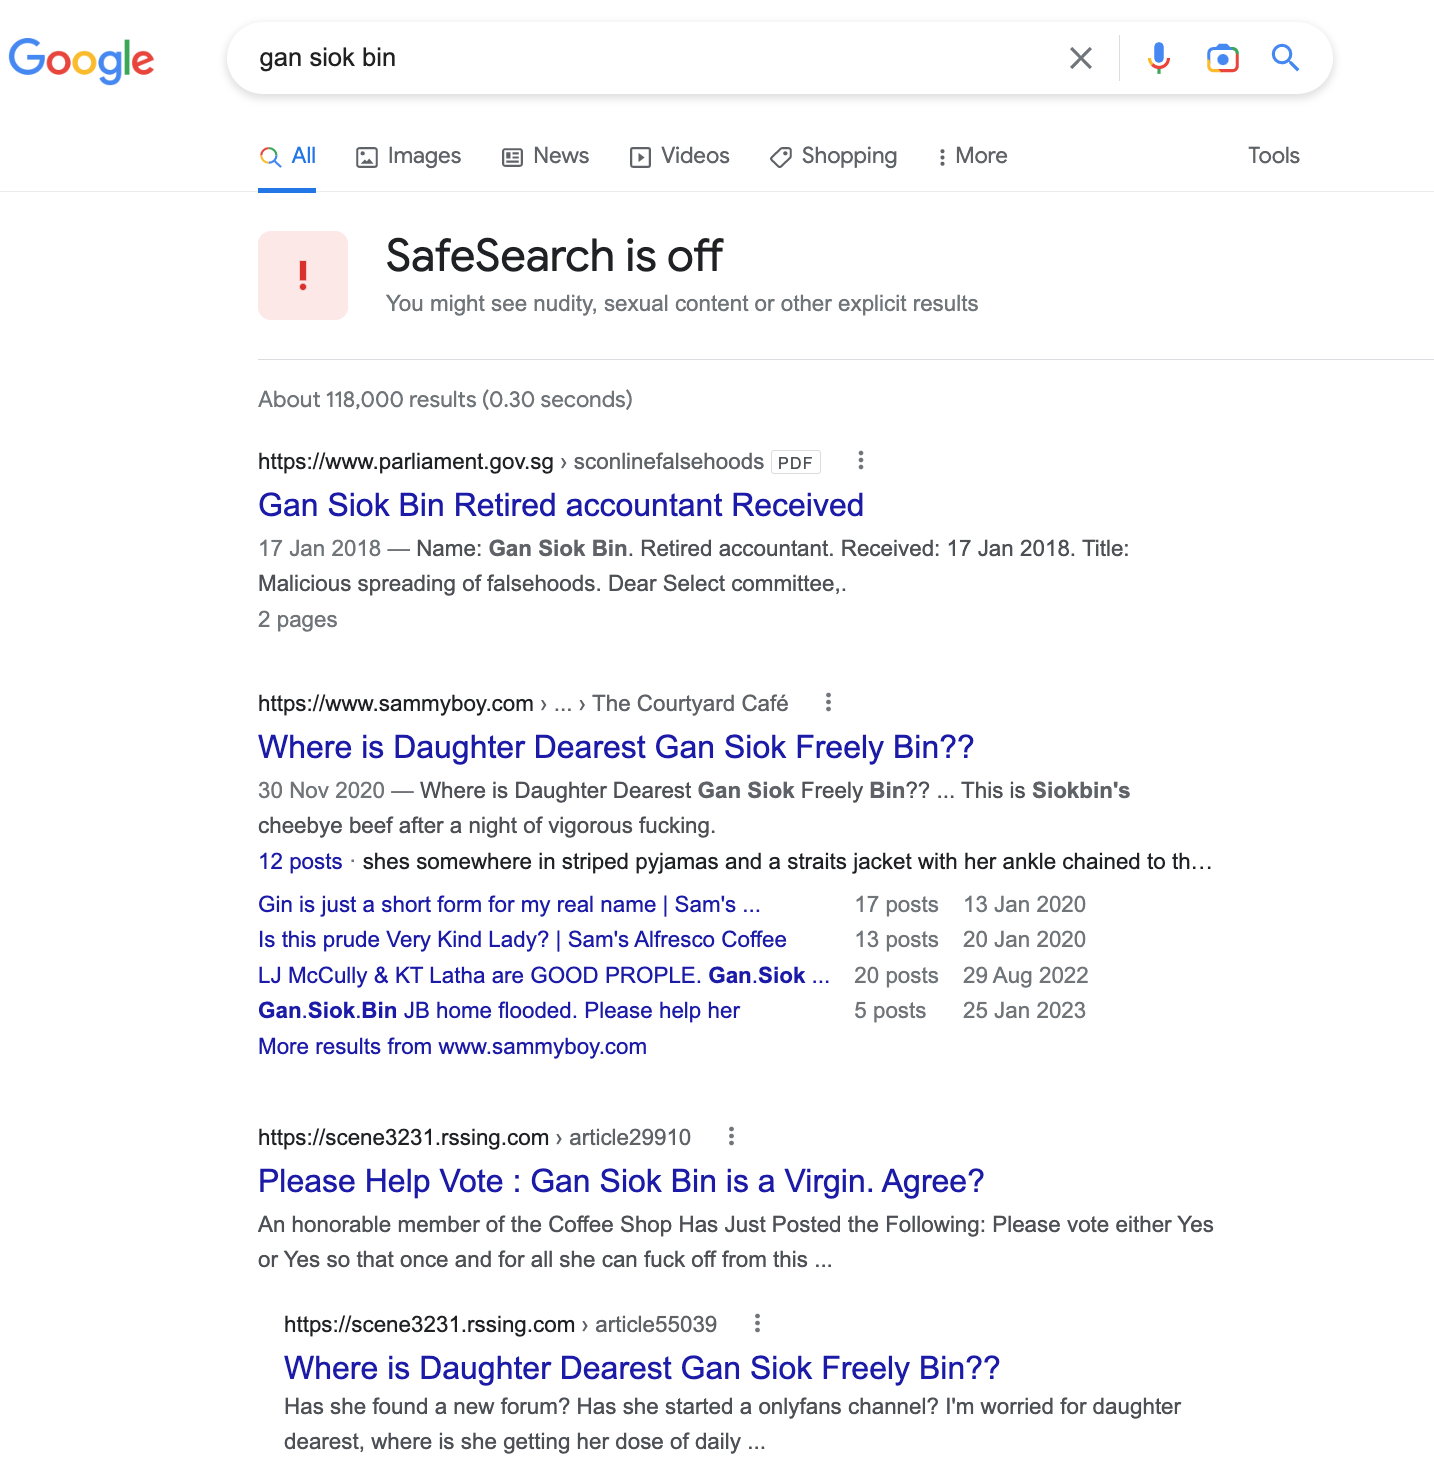Open 'Please Help Vote' result link

click(x=620, y=1181)
